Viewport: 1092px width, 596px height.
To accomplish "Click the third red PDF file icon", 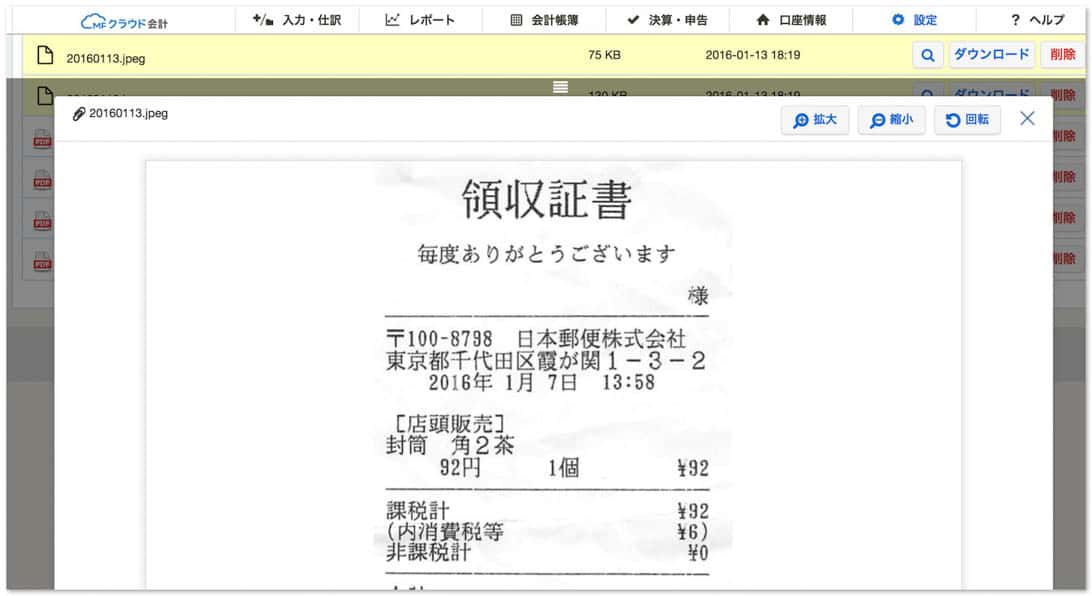I will click(42, 221).
